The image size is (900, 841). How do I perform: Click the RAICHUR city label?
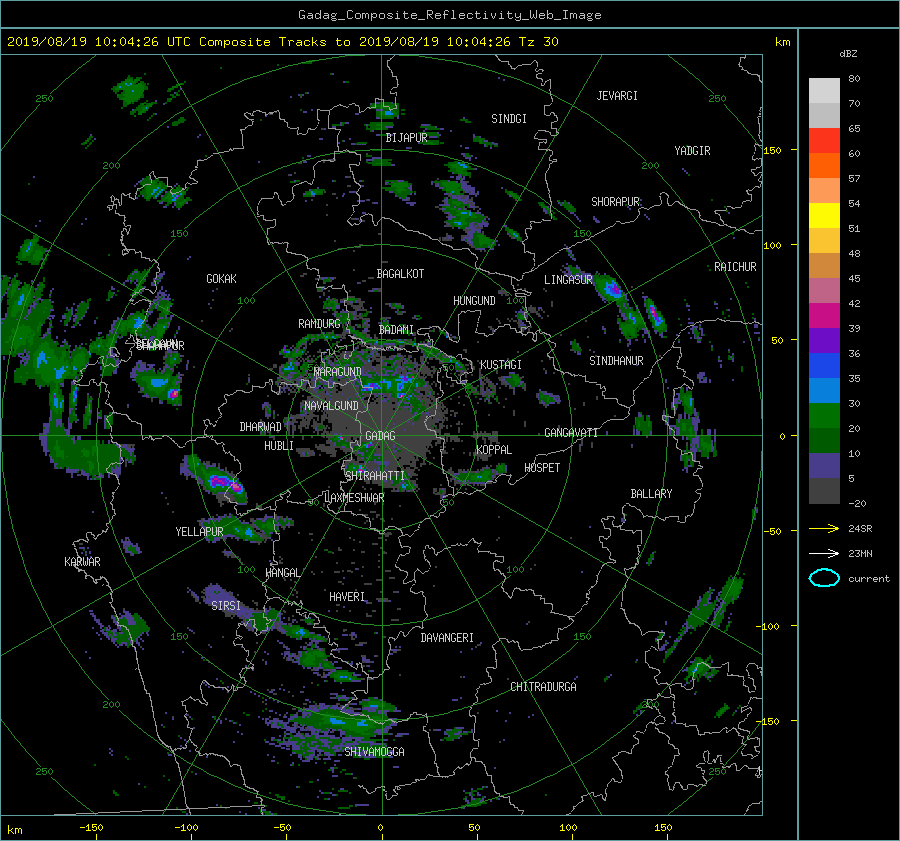735,267
